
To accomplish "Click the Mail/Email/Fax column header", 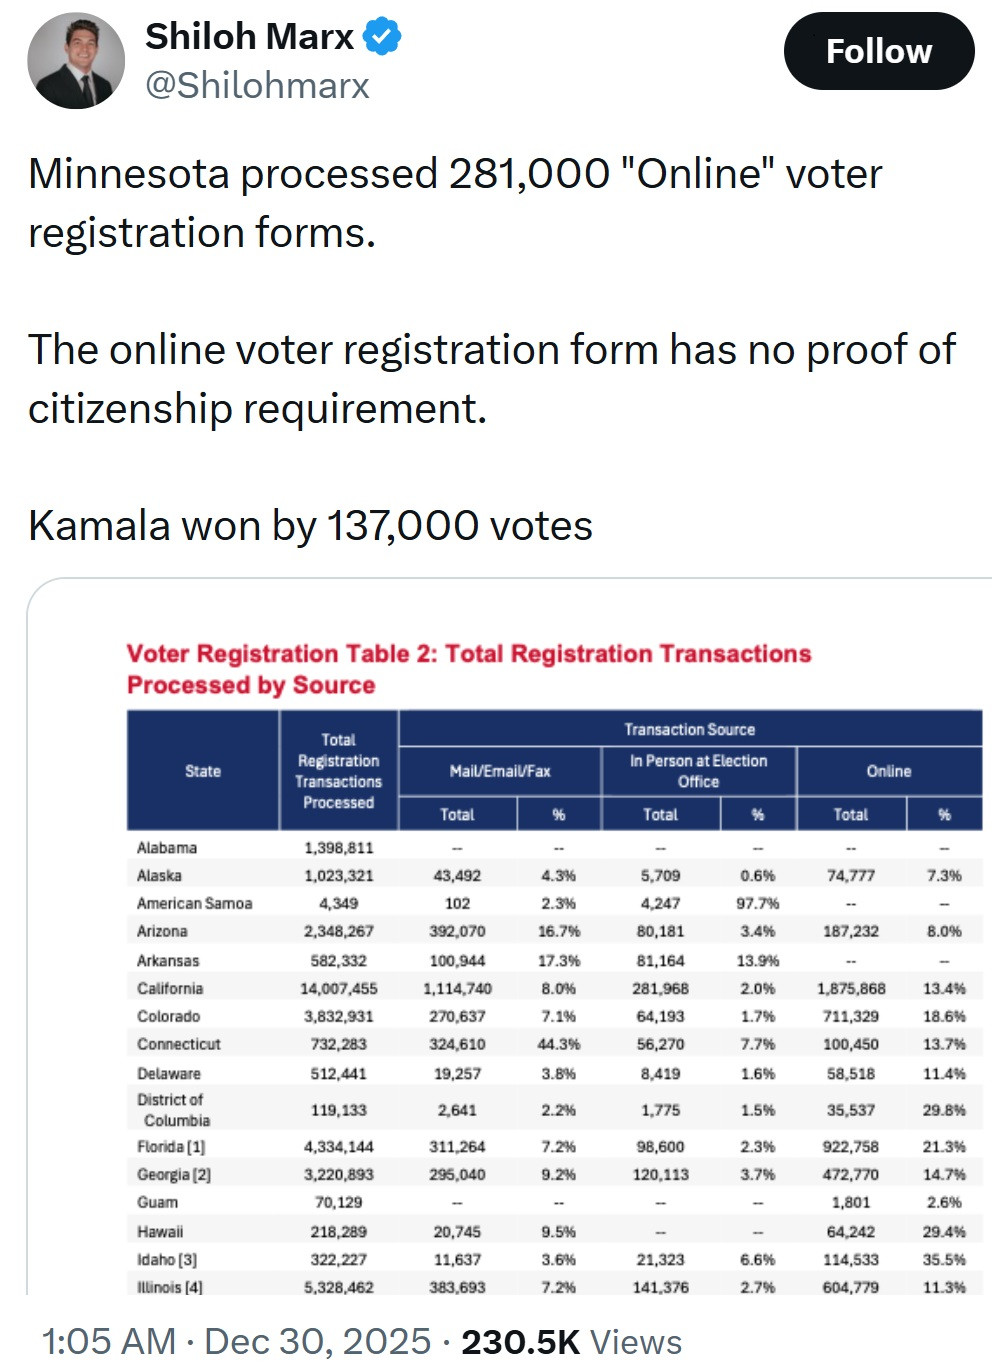I will [499, 771].
